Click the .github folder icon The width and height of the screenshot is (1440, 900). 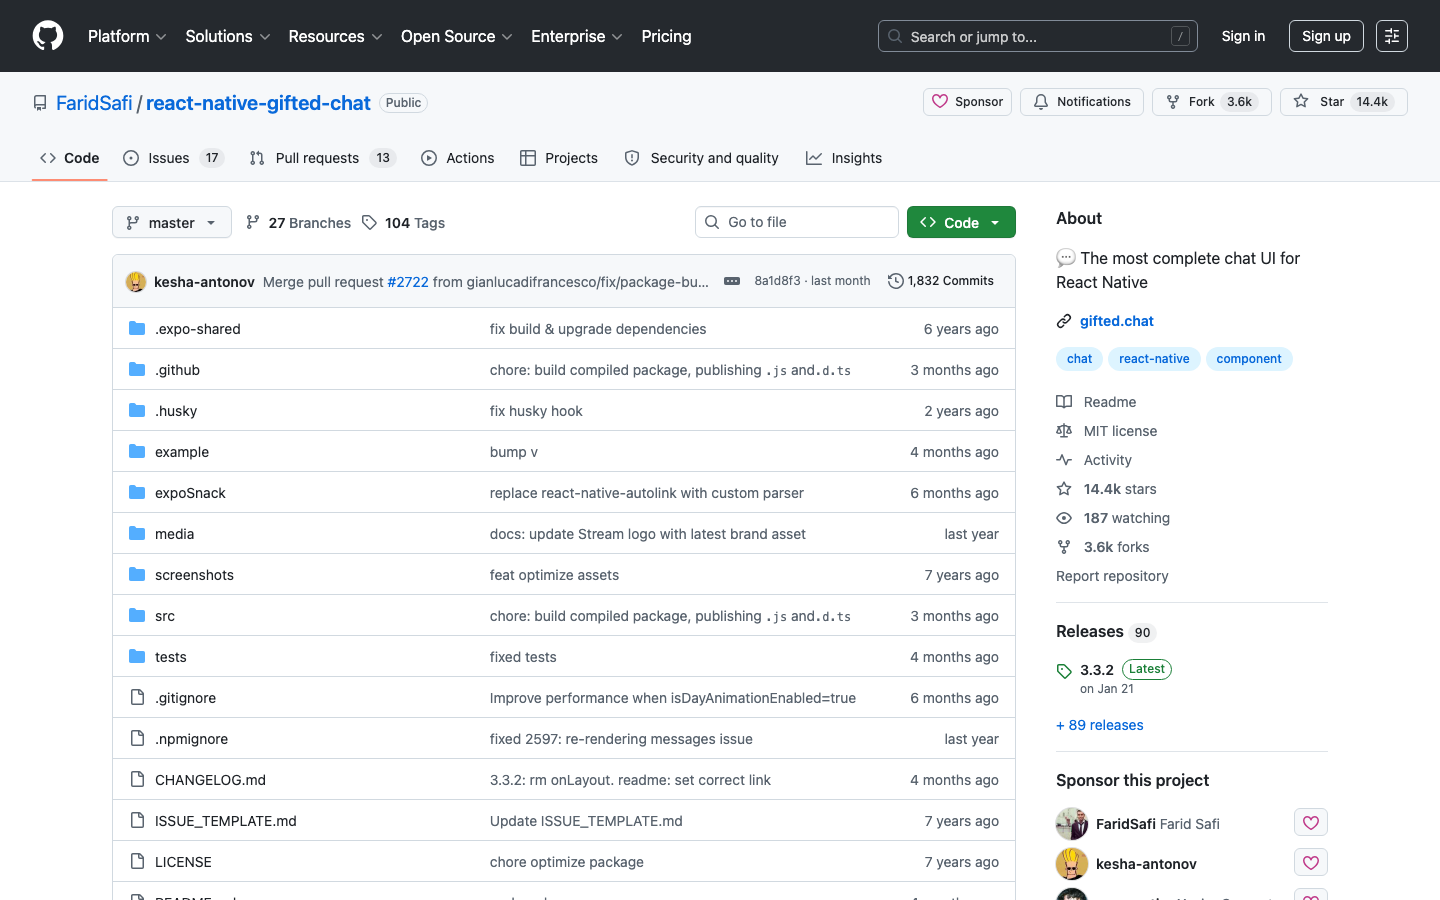137,370
